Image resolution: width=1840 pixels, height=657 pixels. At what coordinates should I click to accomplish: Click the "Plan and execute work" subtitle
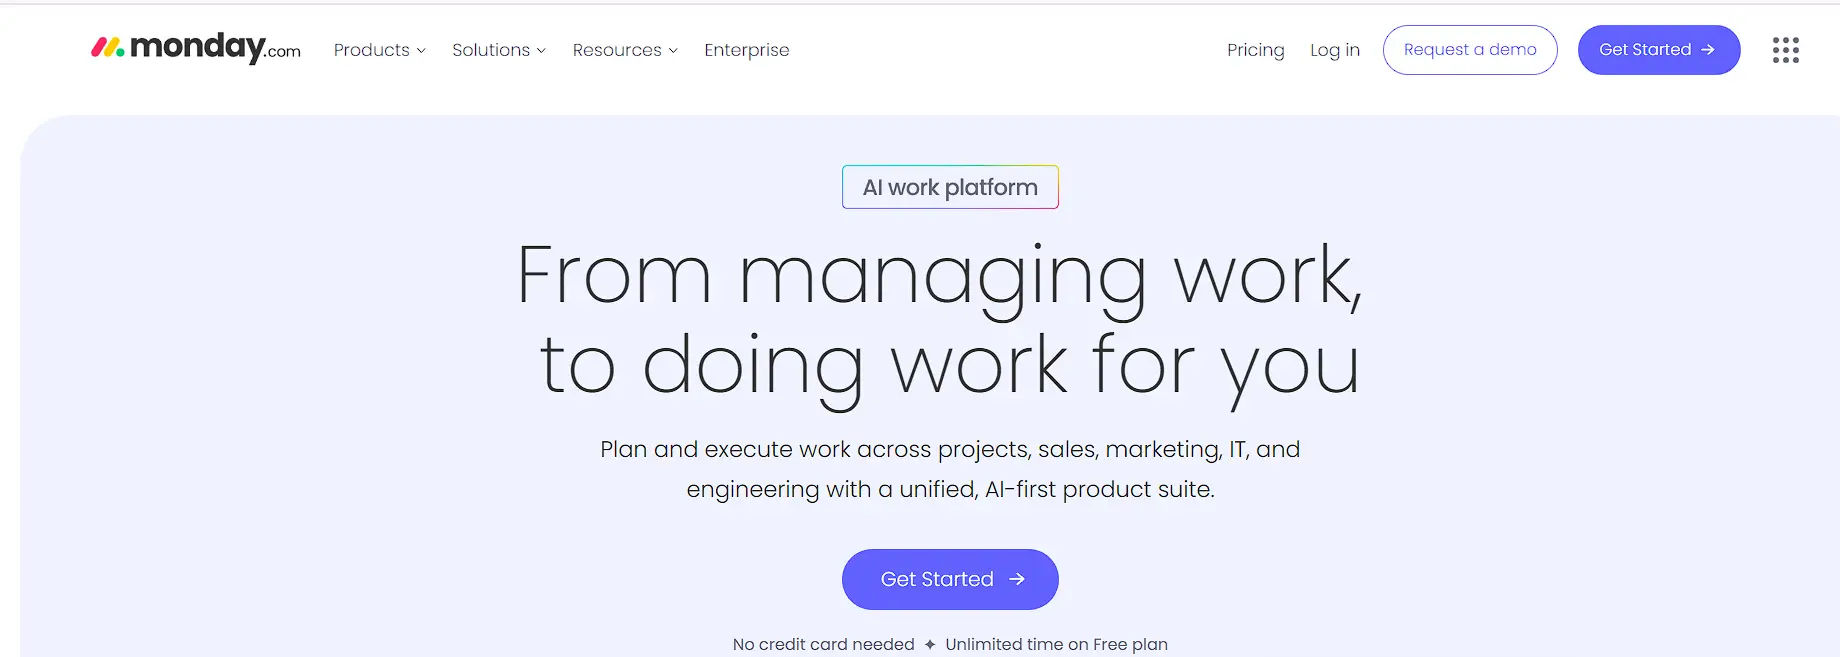coord(949,450)
